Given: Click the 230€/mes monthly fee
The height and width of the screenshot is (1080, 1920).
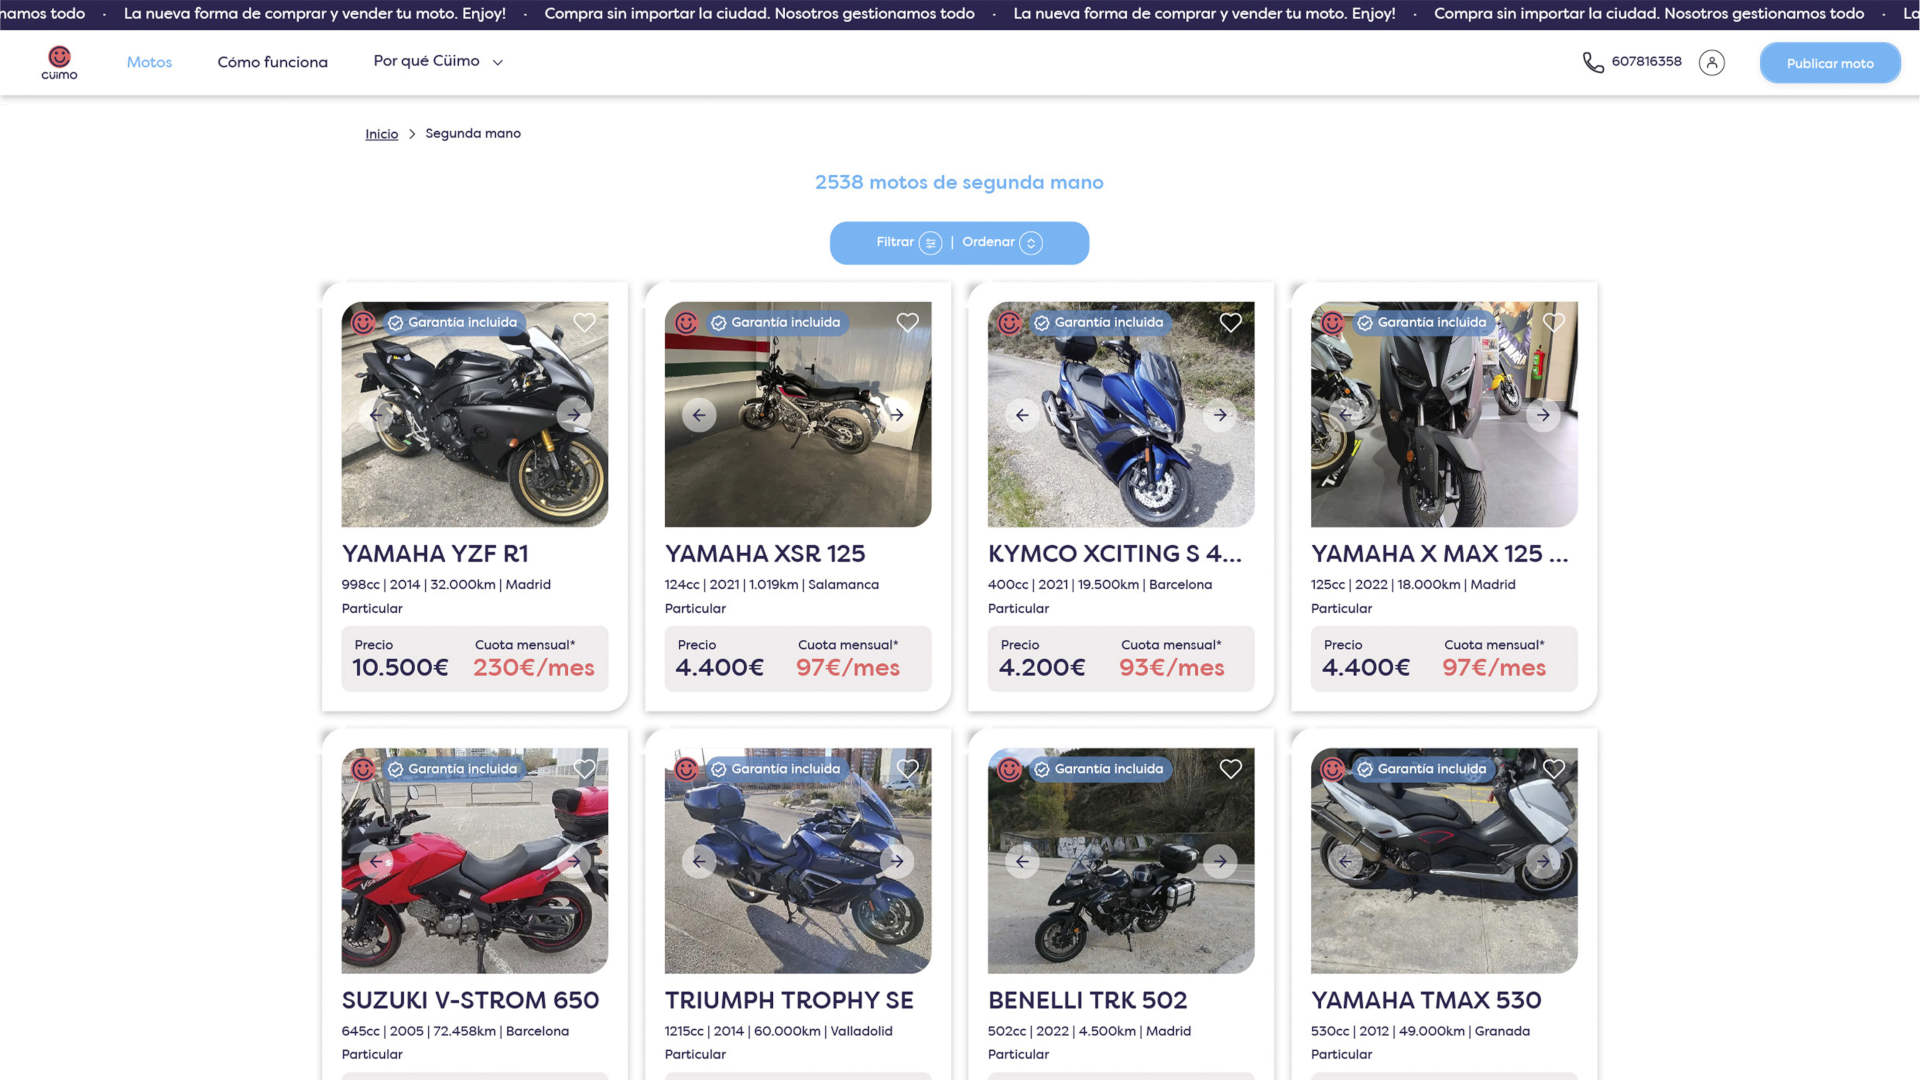Looking at the screenshot, I should pyautogui.click(x=534, y=668).
